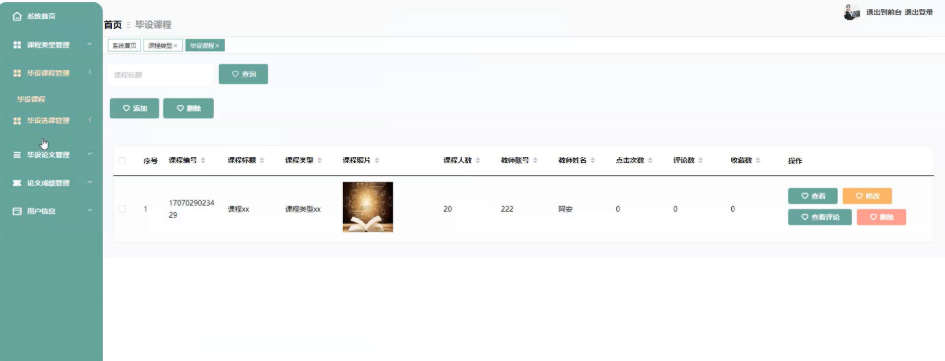The image size is (945, 361).
Task: Close the 课程类型 tab with its X
Action: point(175,46)
